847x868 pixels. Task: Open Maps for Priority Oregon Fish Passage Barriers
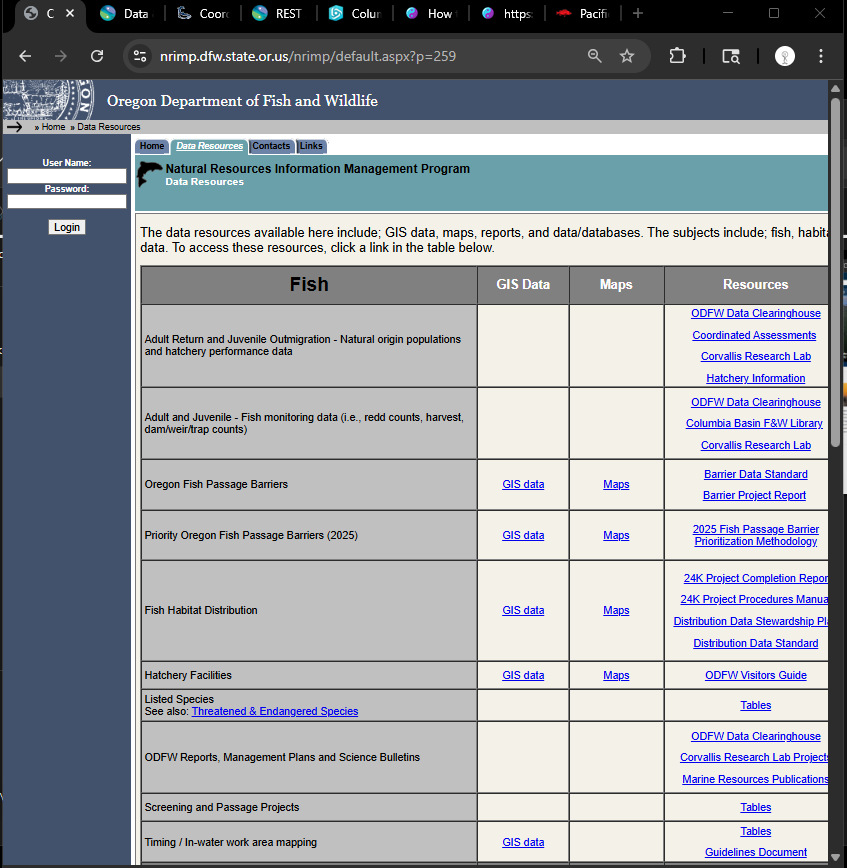[616, 535]
